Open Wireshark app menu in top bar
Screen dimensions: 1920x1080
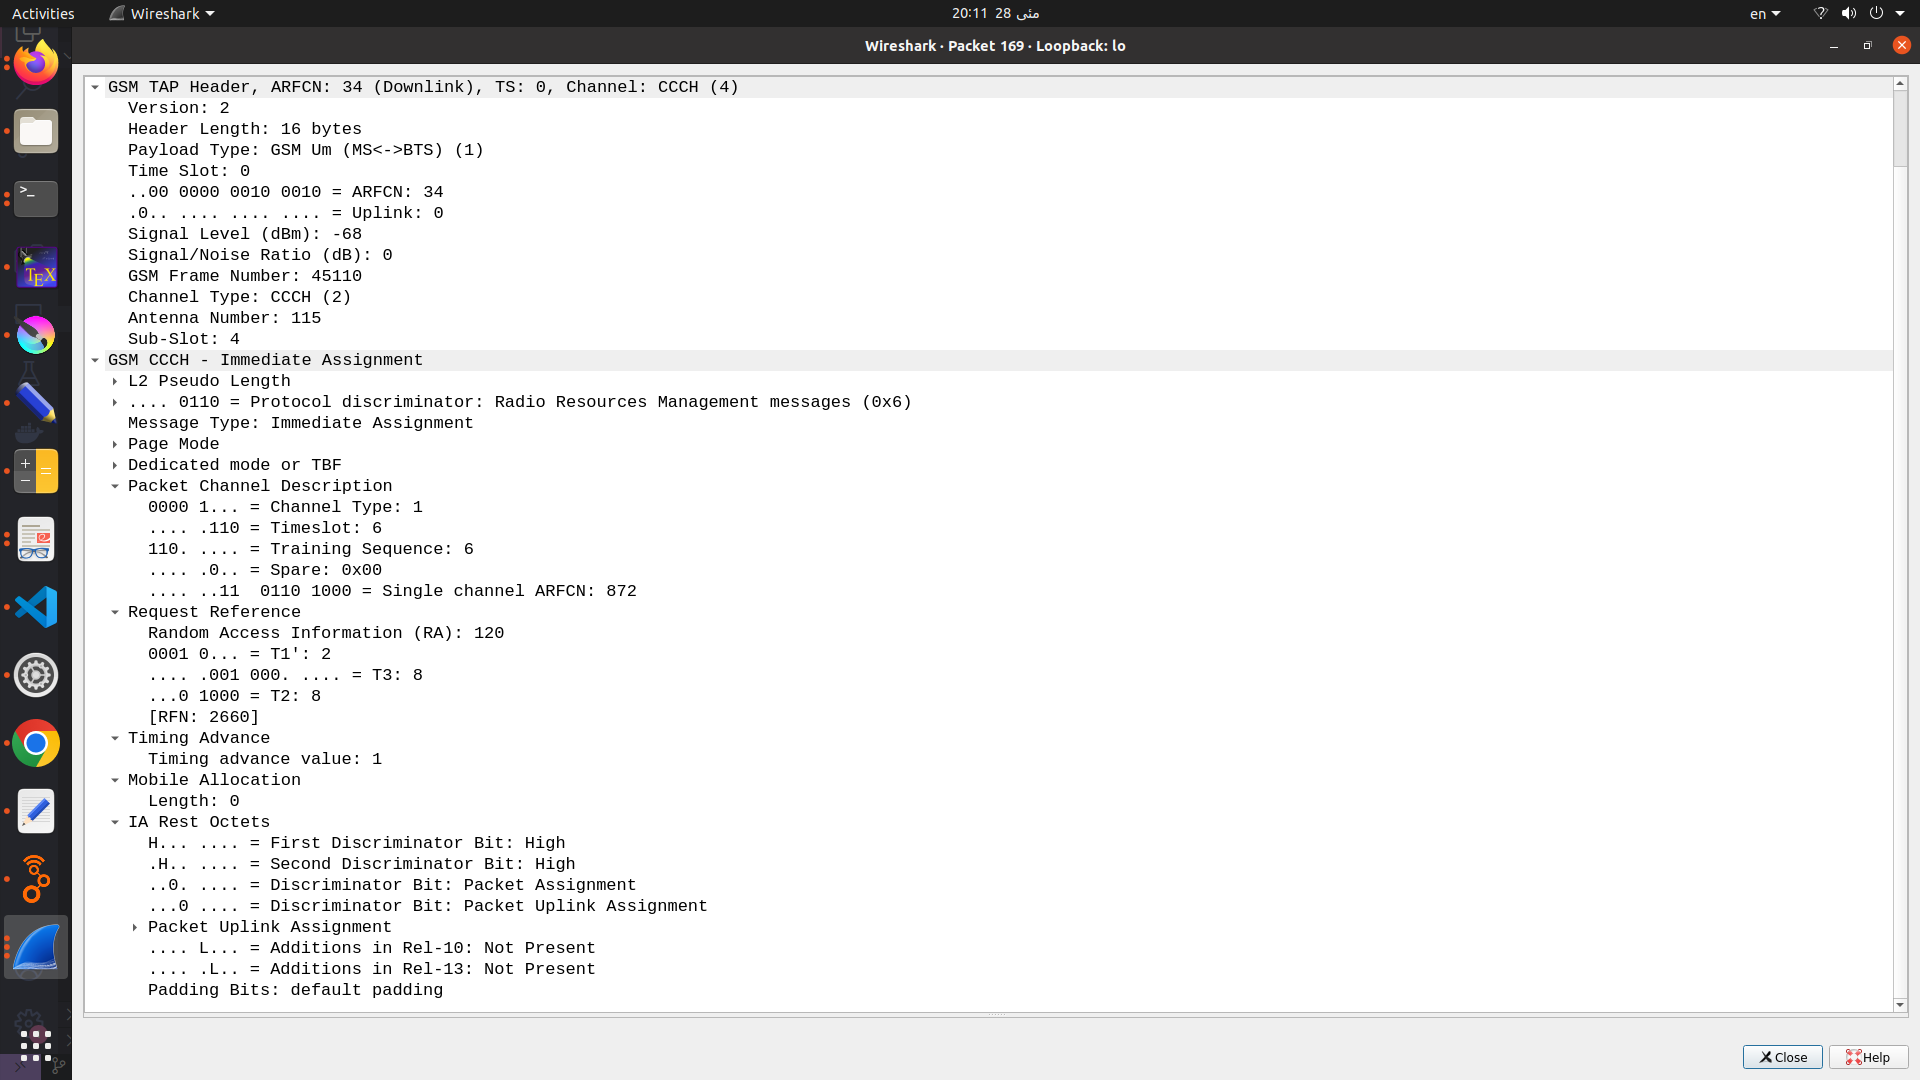tap(162, 13)
